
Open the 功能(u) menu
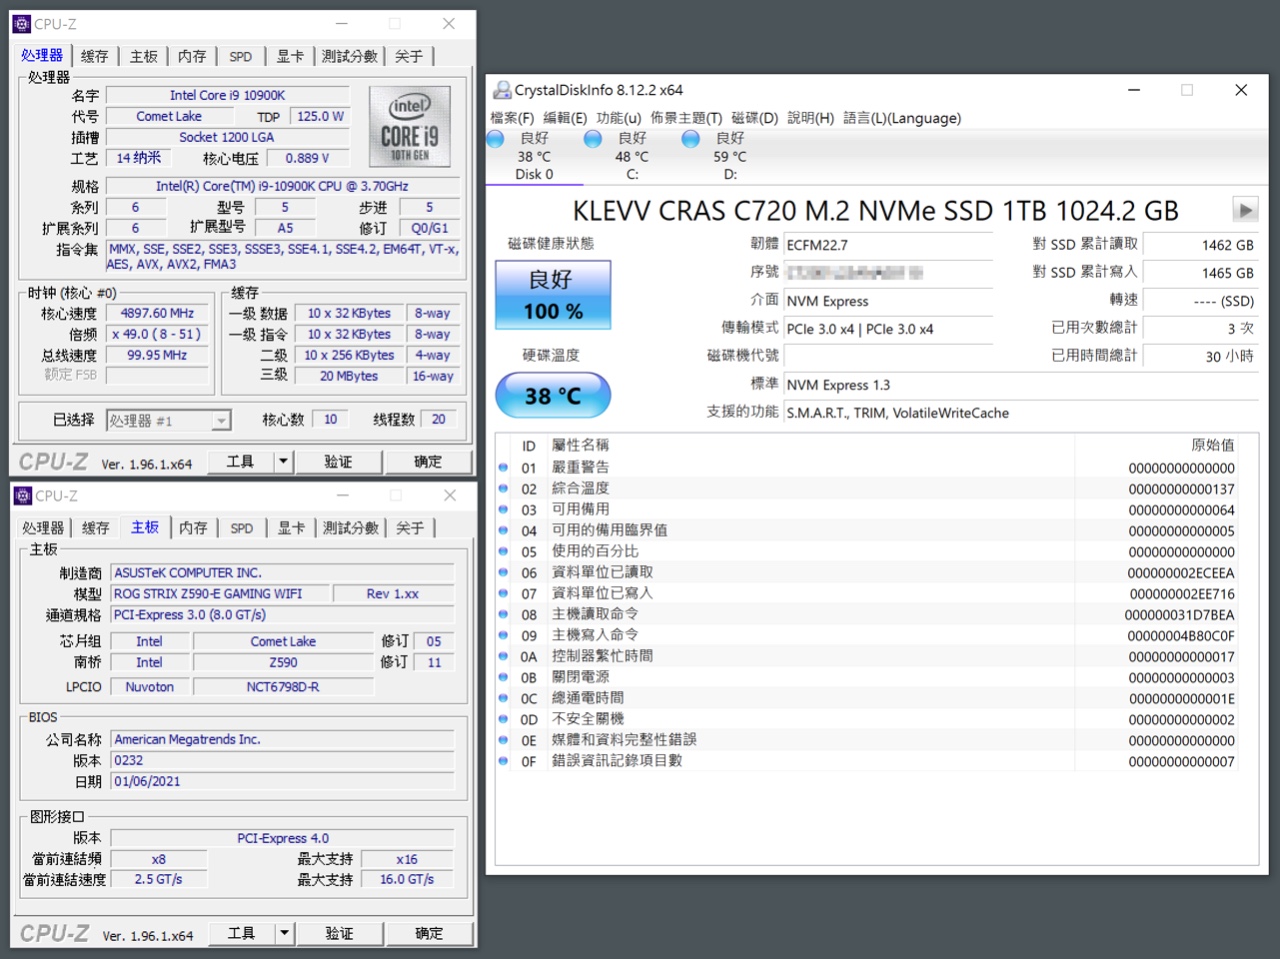click(619, 118)
